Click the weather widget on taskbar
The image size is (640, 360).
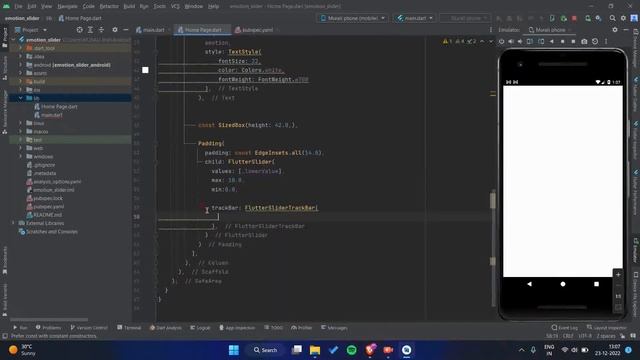(22, 350)
